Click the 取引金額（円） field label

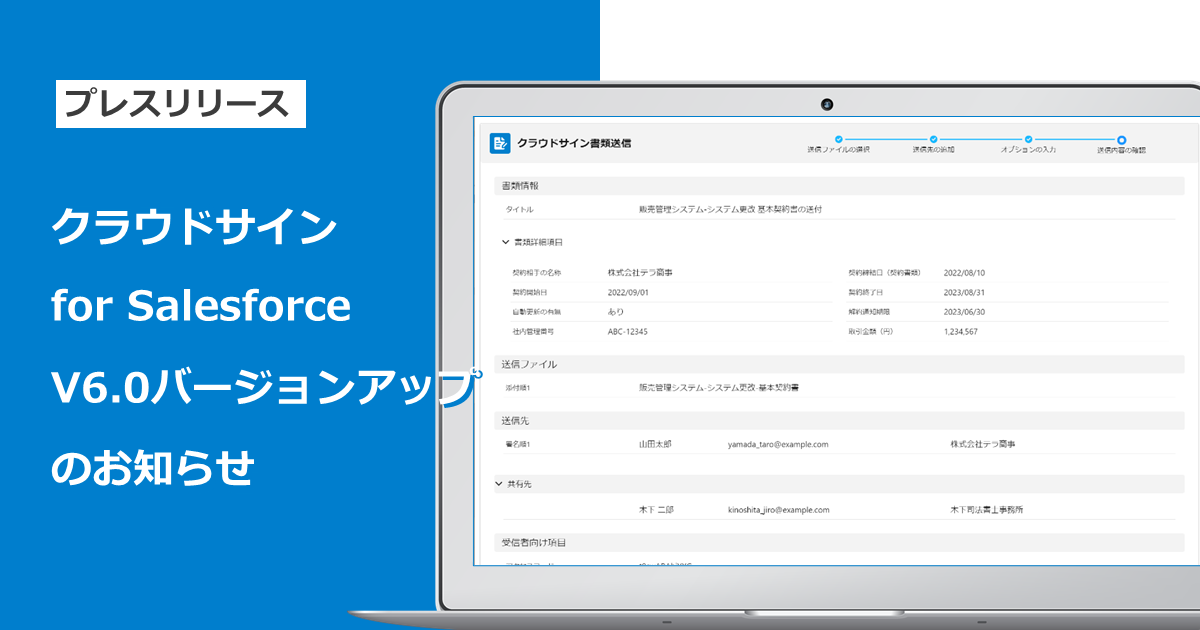click(871, 331)
